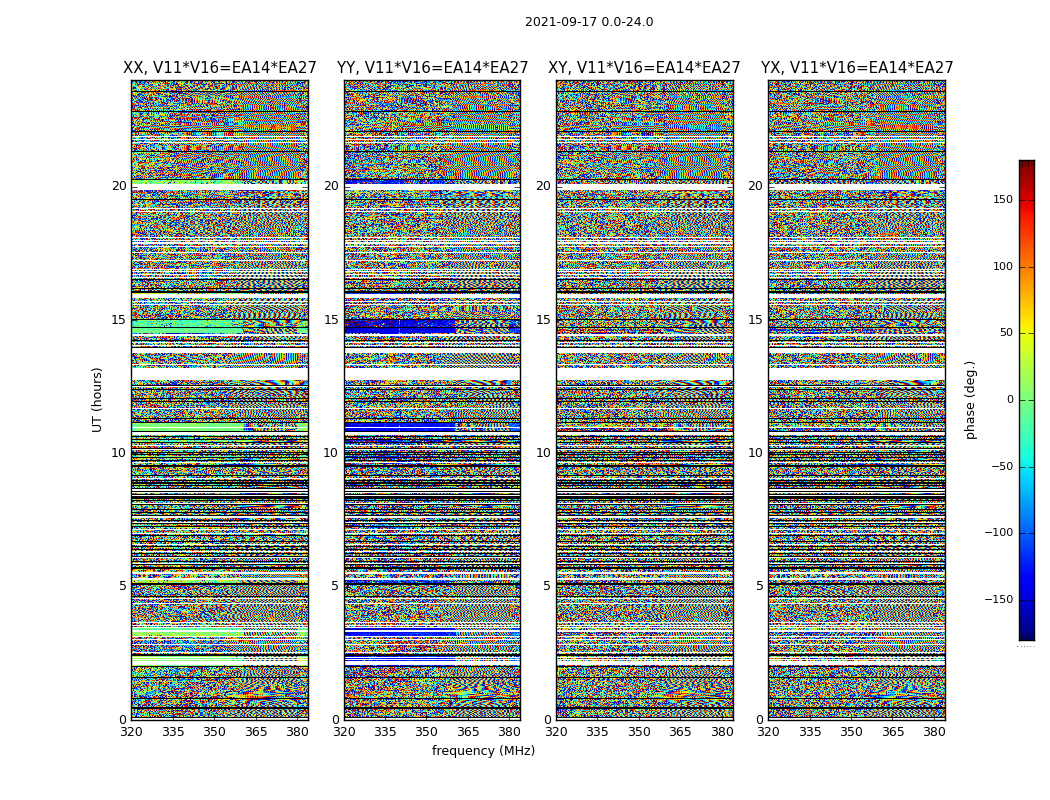Click the green band near 11h in XX panel

188,426
